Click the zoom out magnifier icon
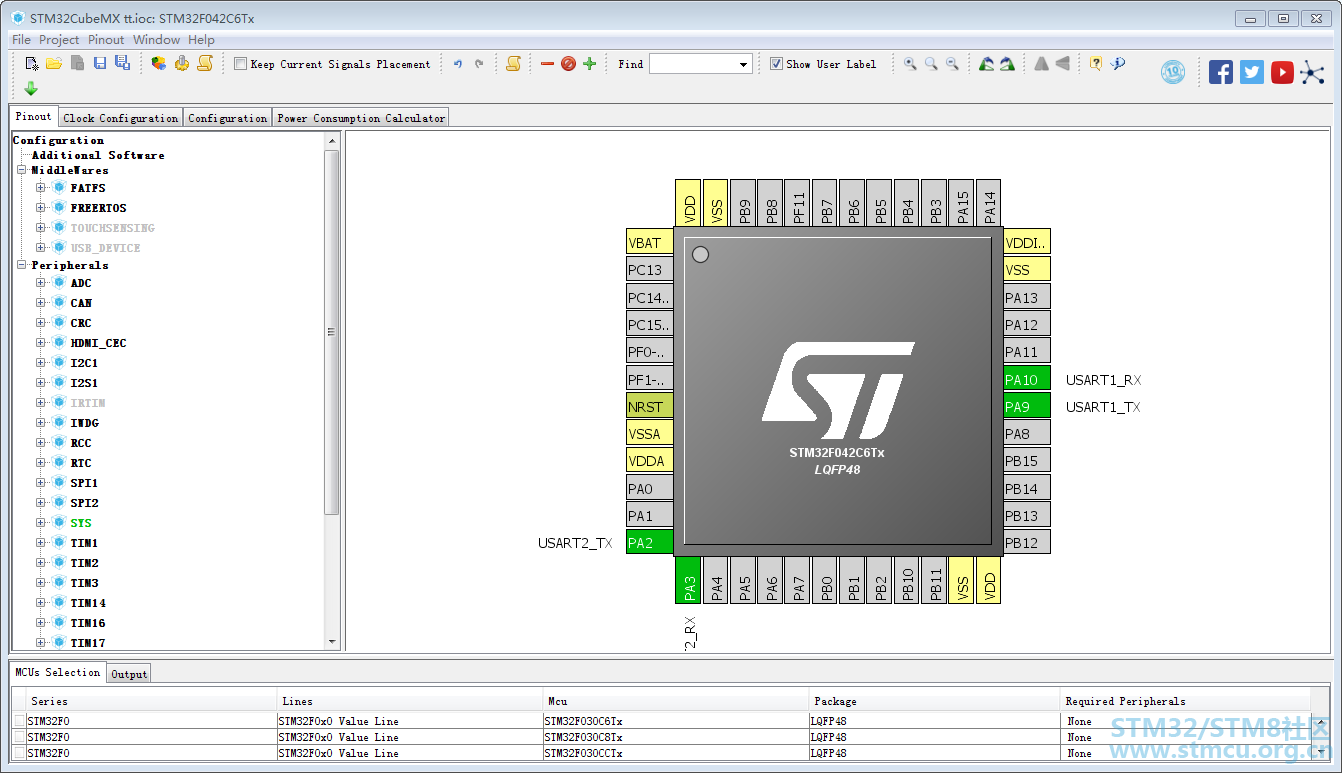 click(952, 64)
